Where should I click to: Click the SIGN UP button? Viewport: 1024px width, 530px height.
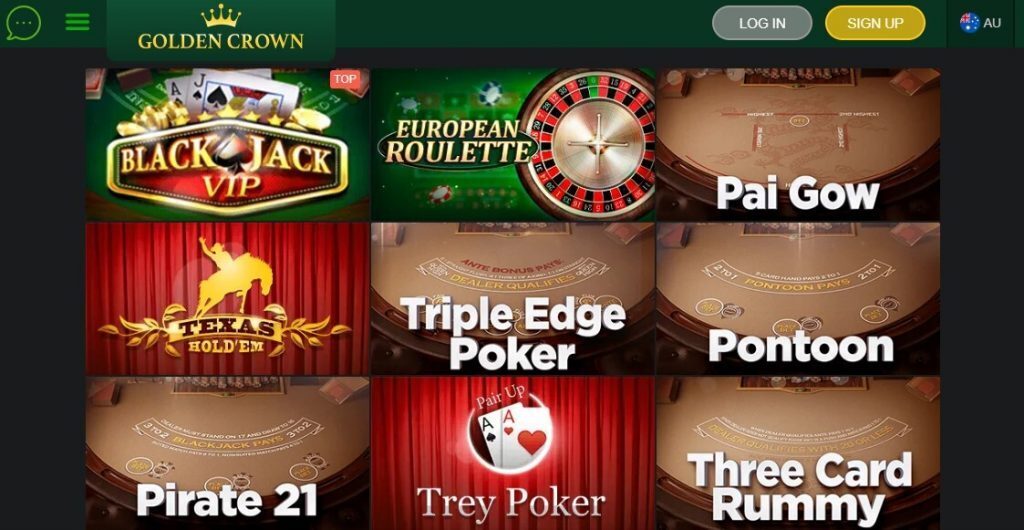pos(875,23)
